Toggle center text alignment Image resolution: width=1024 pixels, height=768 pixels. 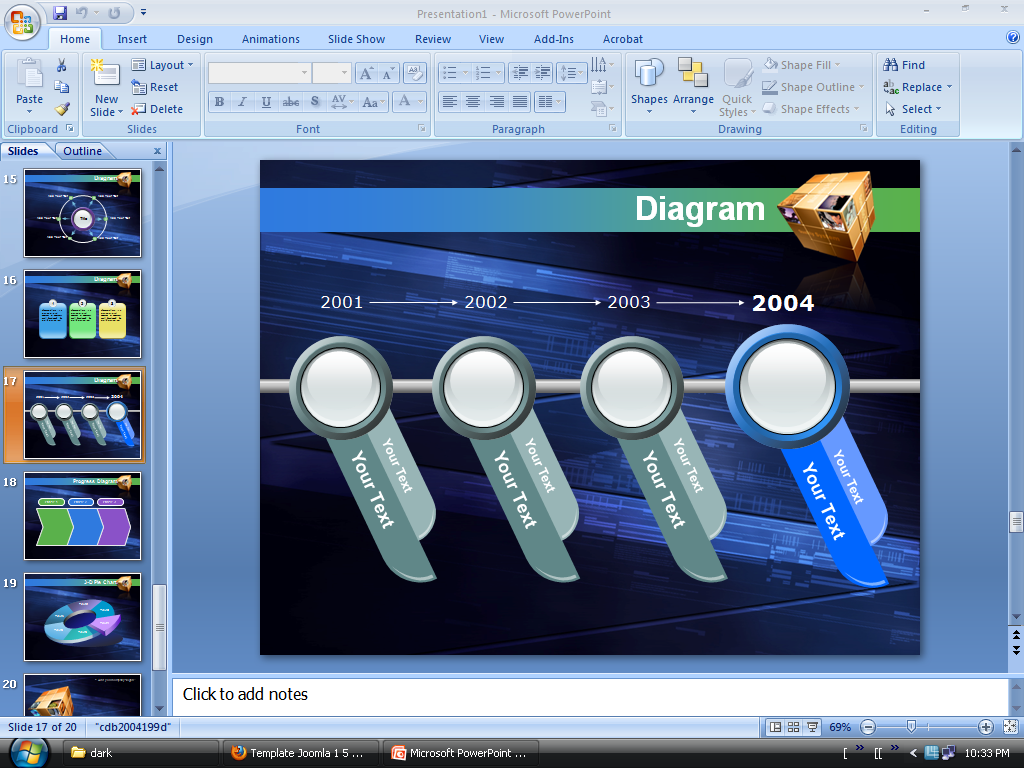pyautogui.click(x=473, y=102)
